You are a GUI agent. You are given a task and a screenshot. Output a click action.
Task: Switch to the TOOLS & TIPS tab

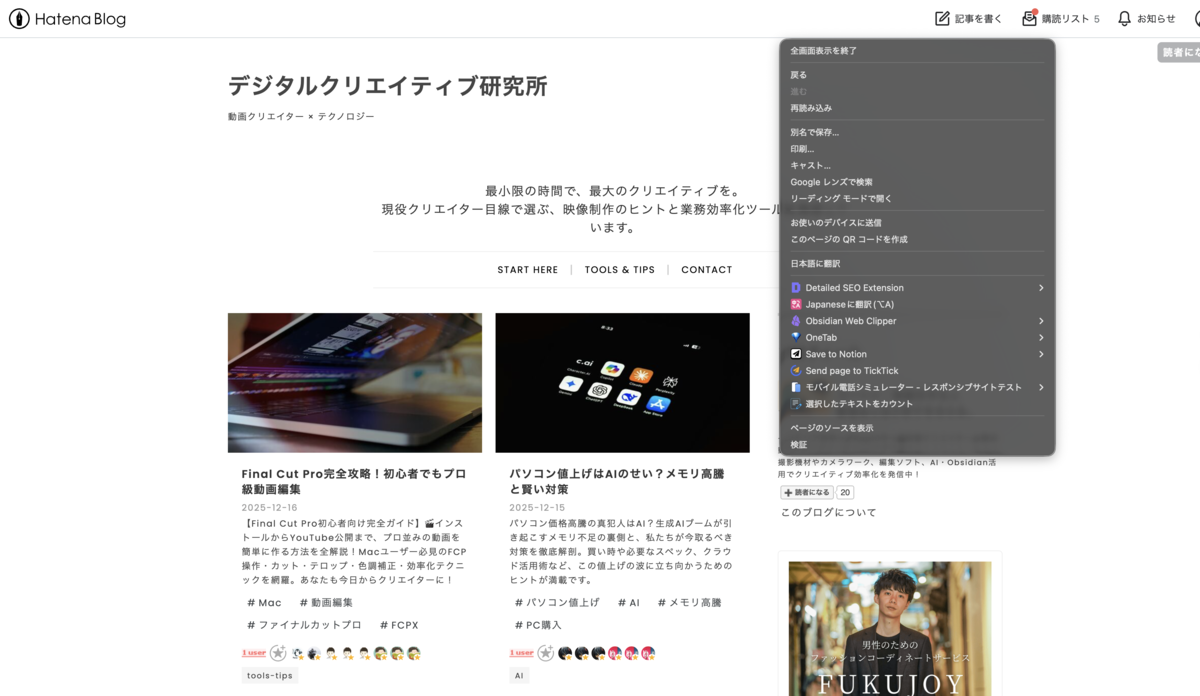[619, 269]
